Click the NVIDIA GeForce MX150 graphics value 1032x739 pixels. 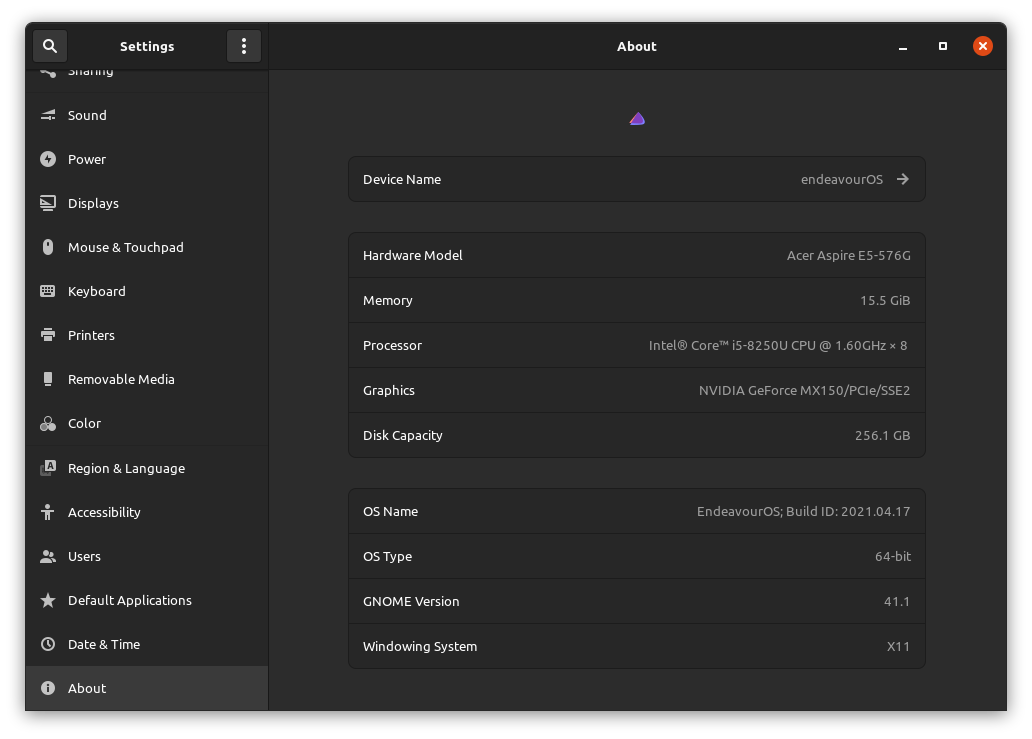click(x=804, y=391)
